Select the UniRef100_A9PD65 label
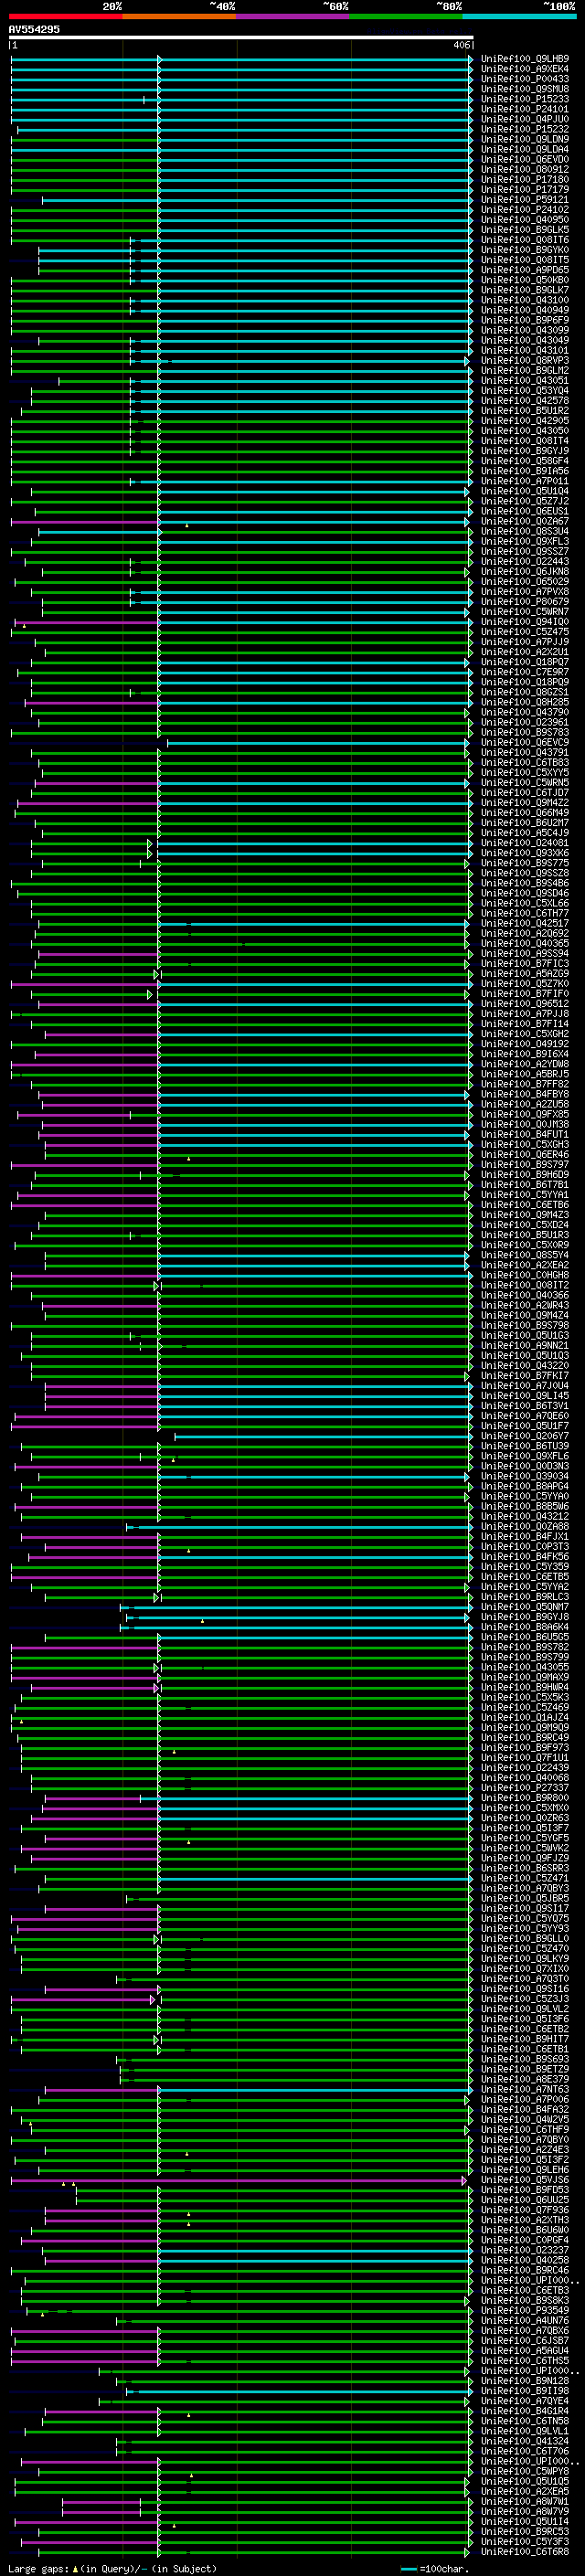The width and height of the screenshot is (585, 2576). point(525,270)
